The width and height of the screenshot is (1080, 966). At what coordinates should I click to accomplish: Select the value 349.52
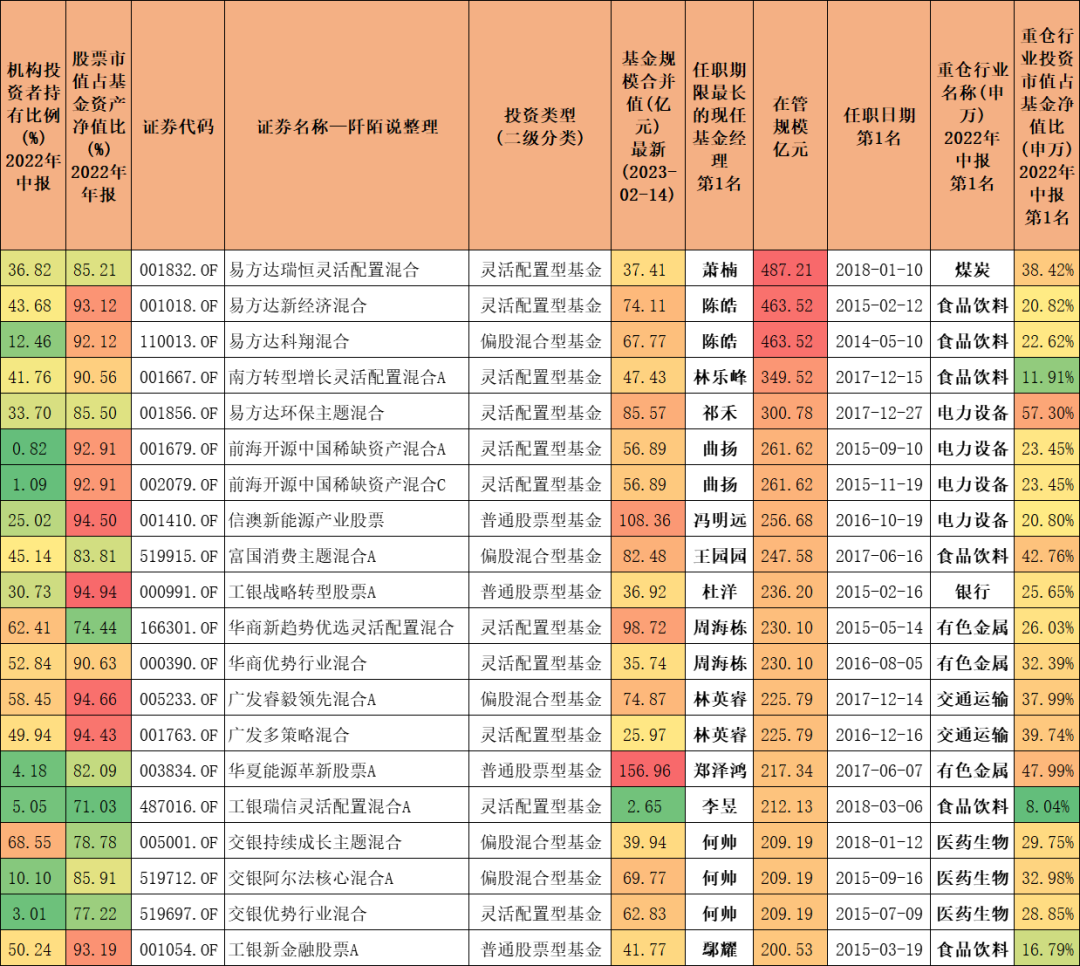[790, 377]
